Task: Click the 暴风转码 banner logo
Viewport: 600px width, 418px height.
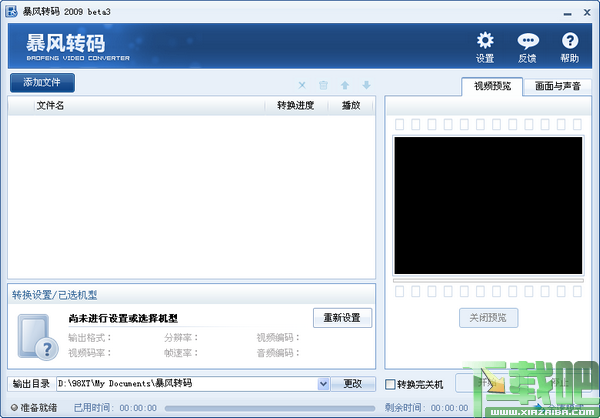Action: (78, 47)
